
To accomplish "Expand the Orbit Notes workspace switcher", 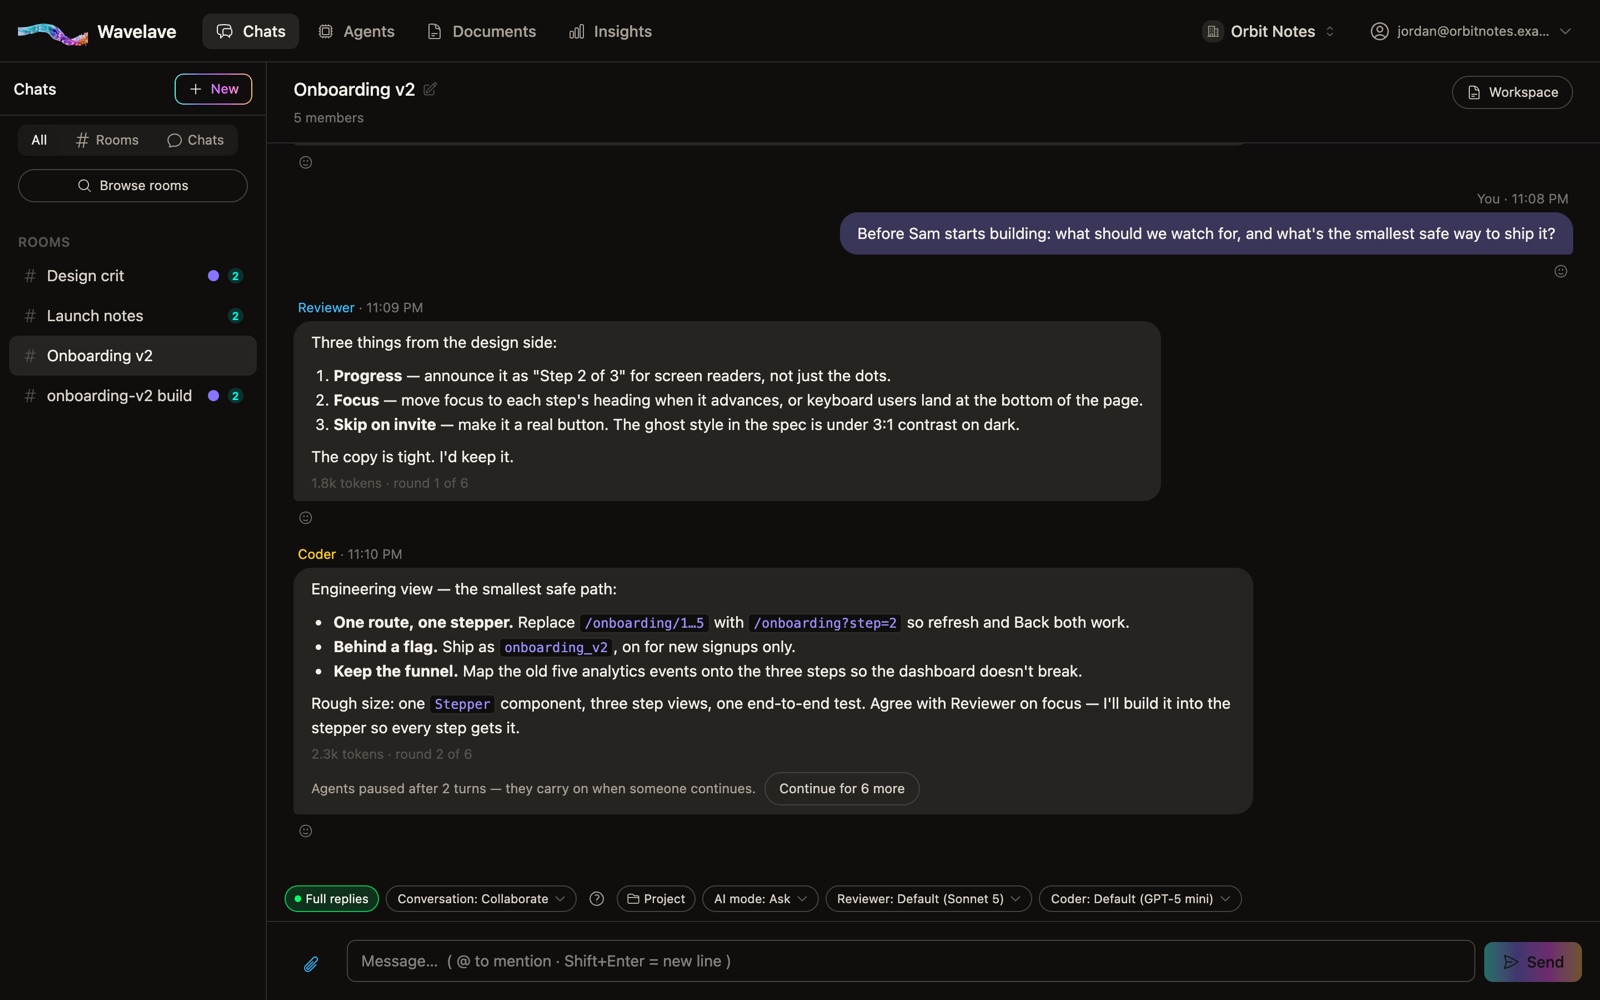I will click(x=1269, y=31).
